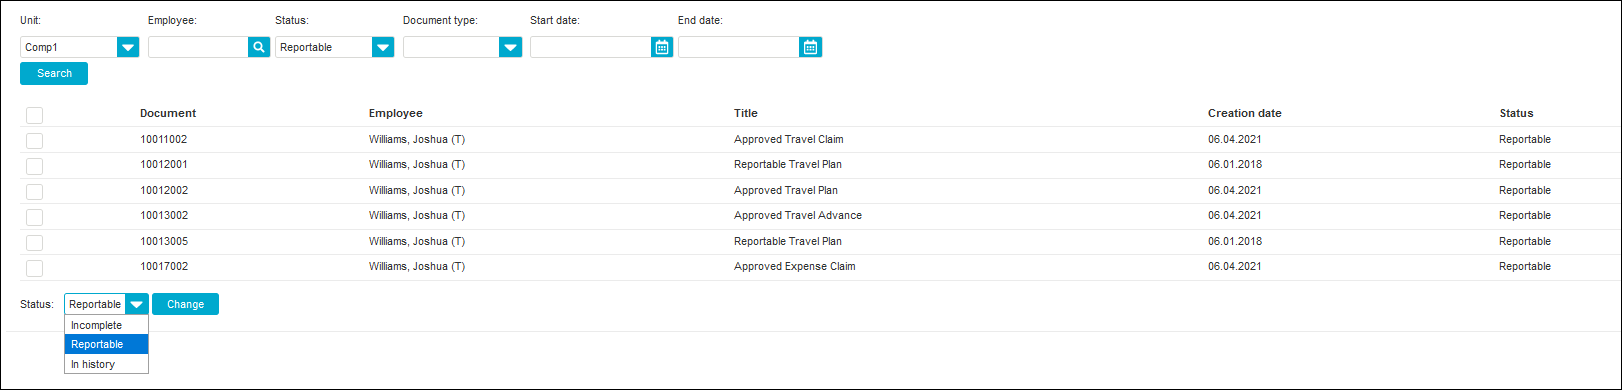Viewport: 1622px width, 390px height.
Task: Expand the Status filter dropdown
Action: tap(383, 47)
